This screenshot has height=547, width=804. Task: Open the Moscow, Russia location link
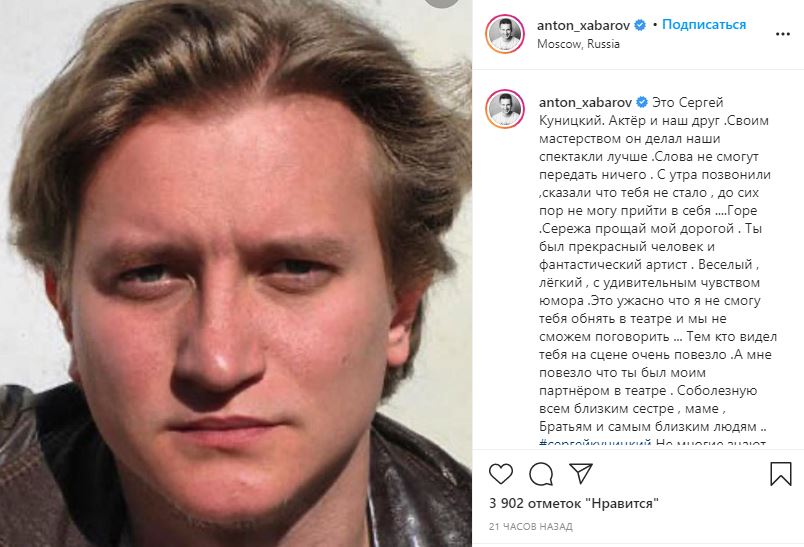coord(578,44)
